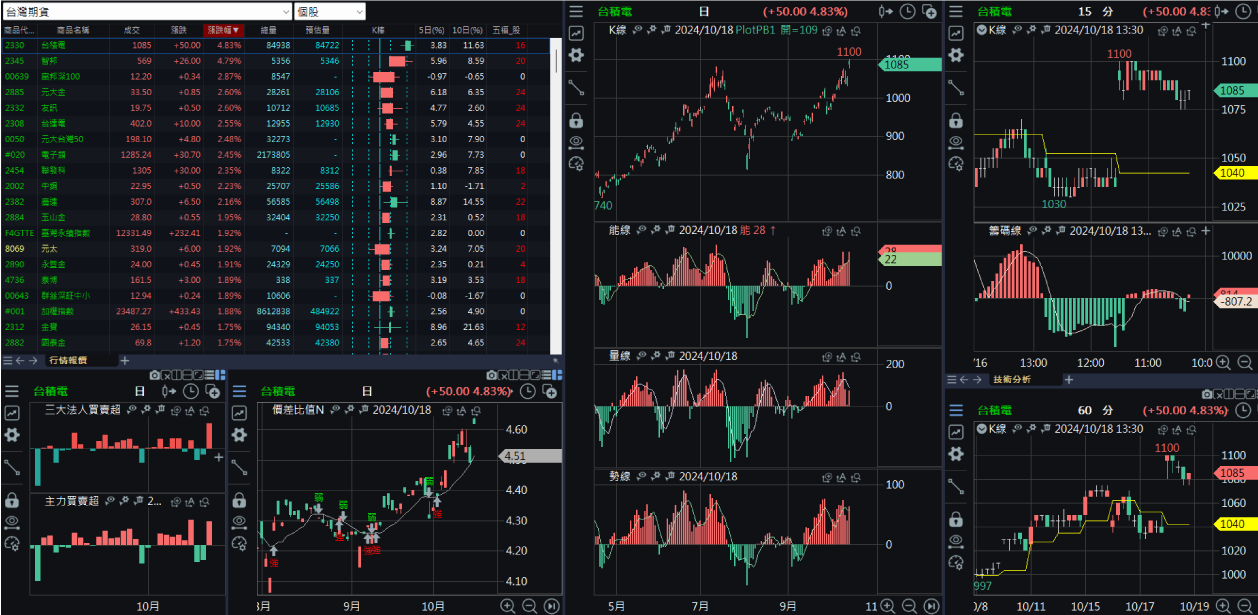Select the 行情報價 tab
Viewport: 1258px width, 615px height.
(x=68, y=360)
